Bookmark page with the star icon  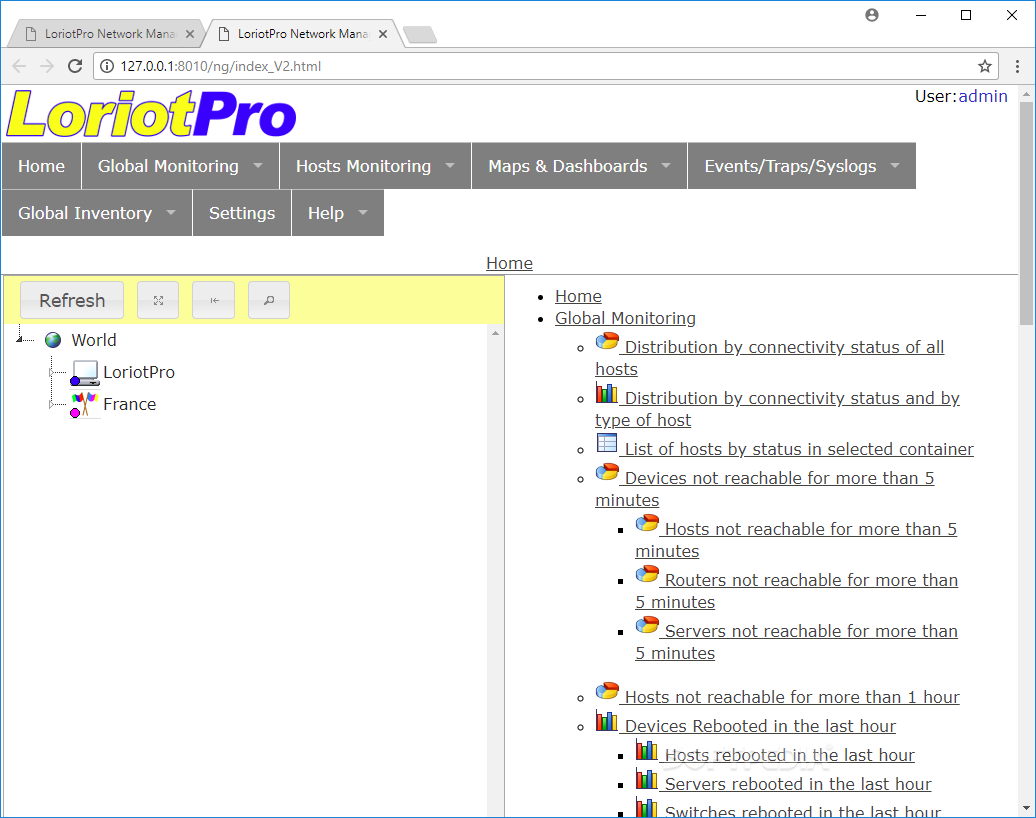[984, 66]
